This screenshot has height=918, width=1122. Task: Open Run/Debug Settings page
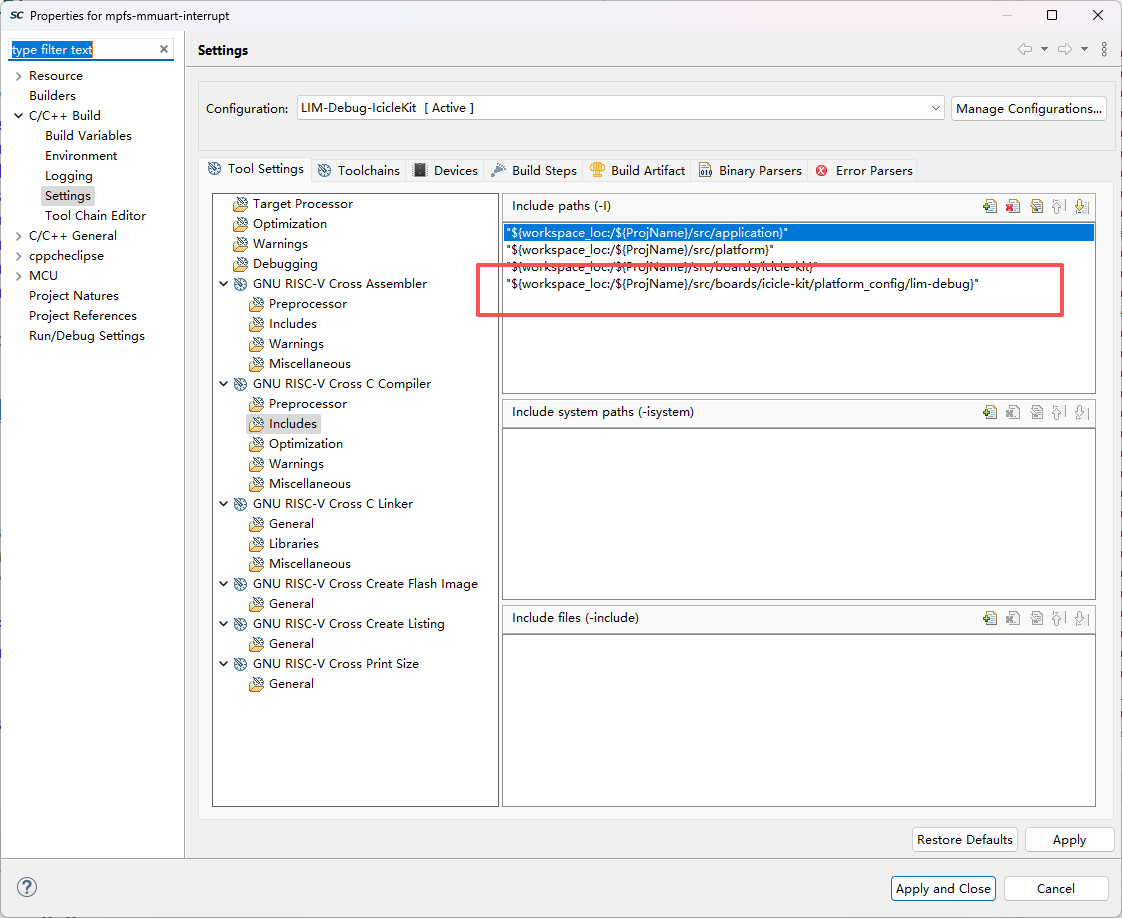tap(87, 336)
